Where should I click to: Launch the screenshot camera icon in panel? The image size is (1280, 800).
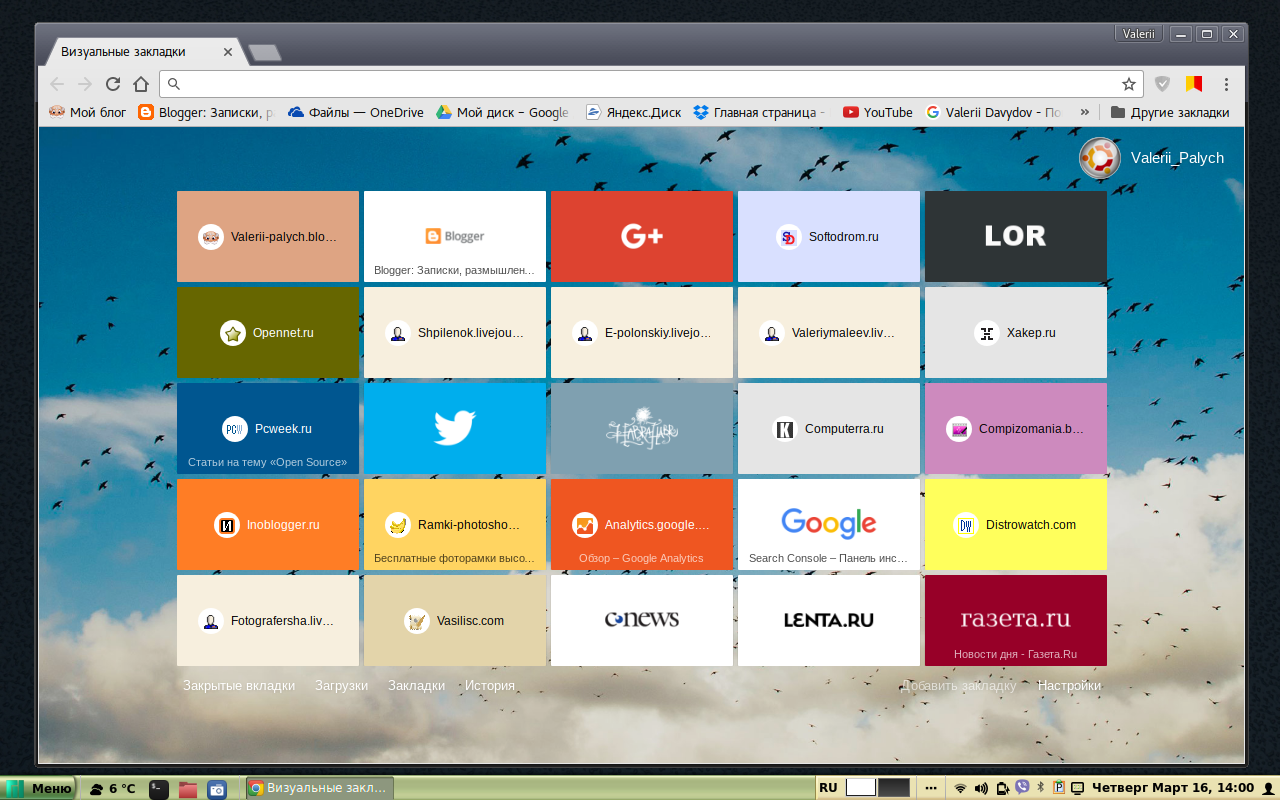point(217,789)
